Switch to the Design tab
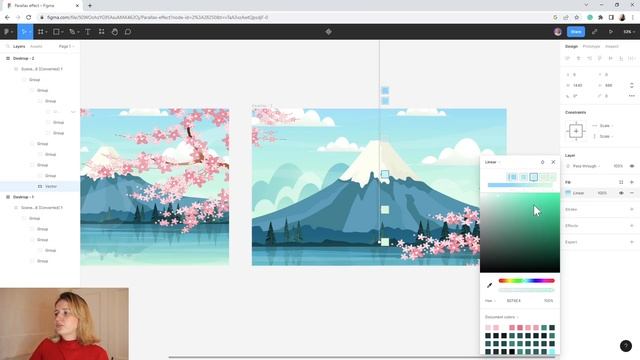This screenshot has width=640, height=360. point(571,47)
